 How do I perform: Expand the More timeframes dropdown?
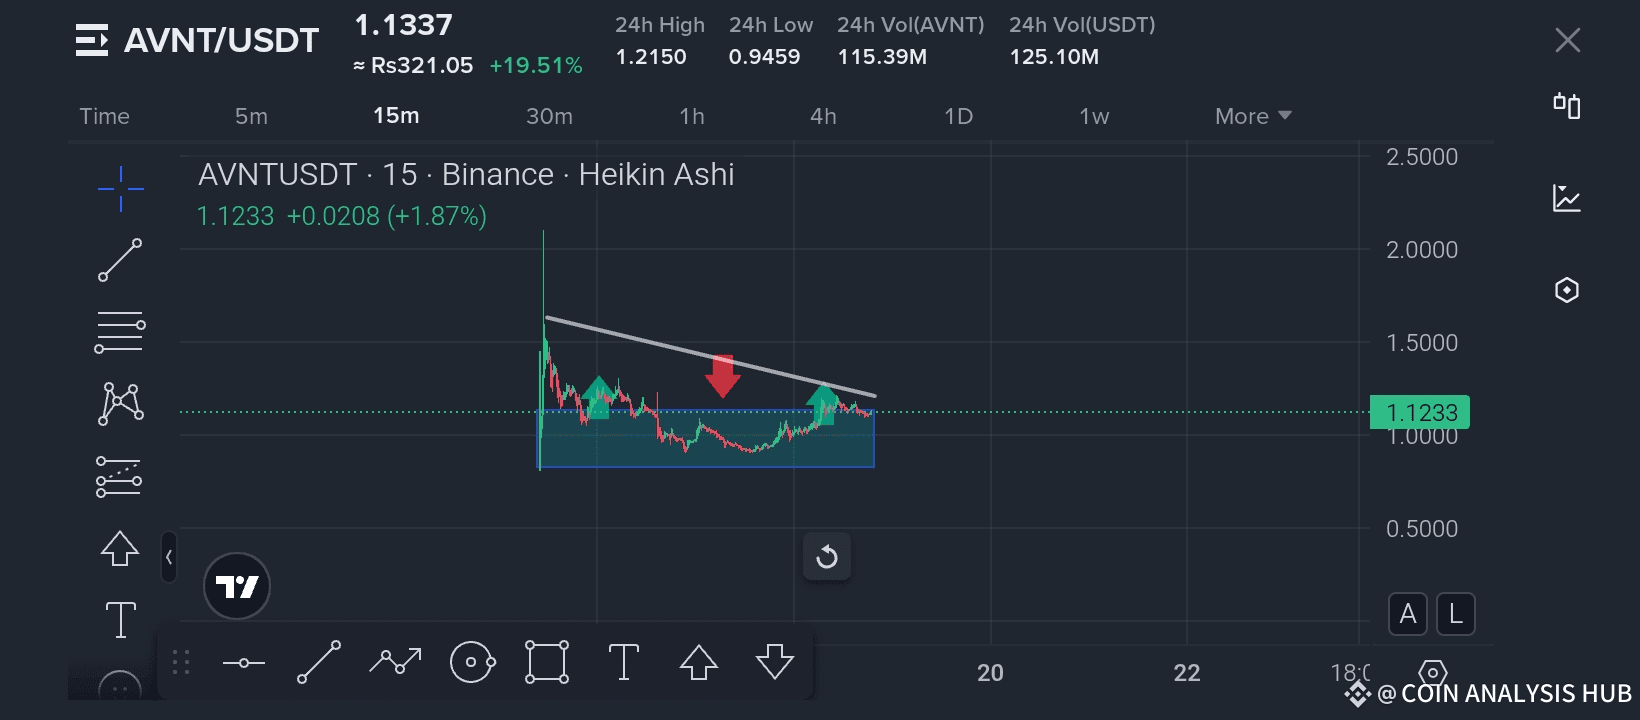(x=1253, y=116)
